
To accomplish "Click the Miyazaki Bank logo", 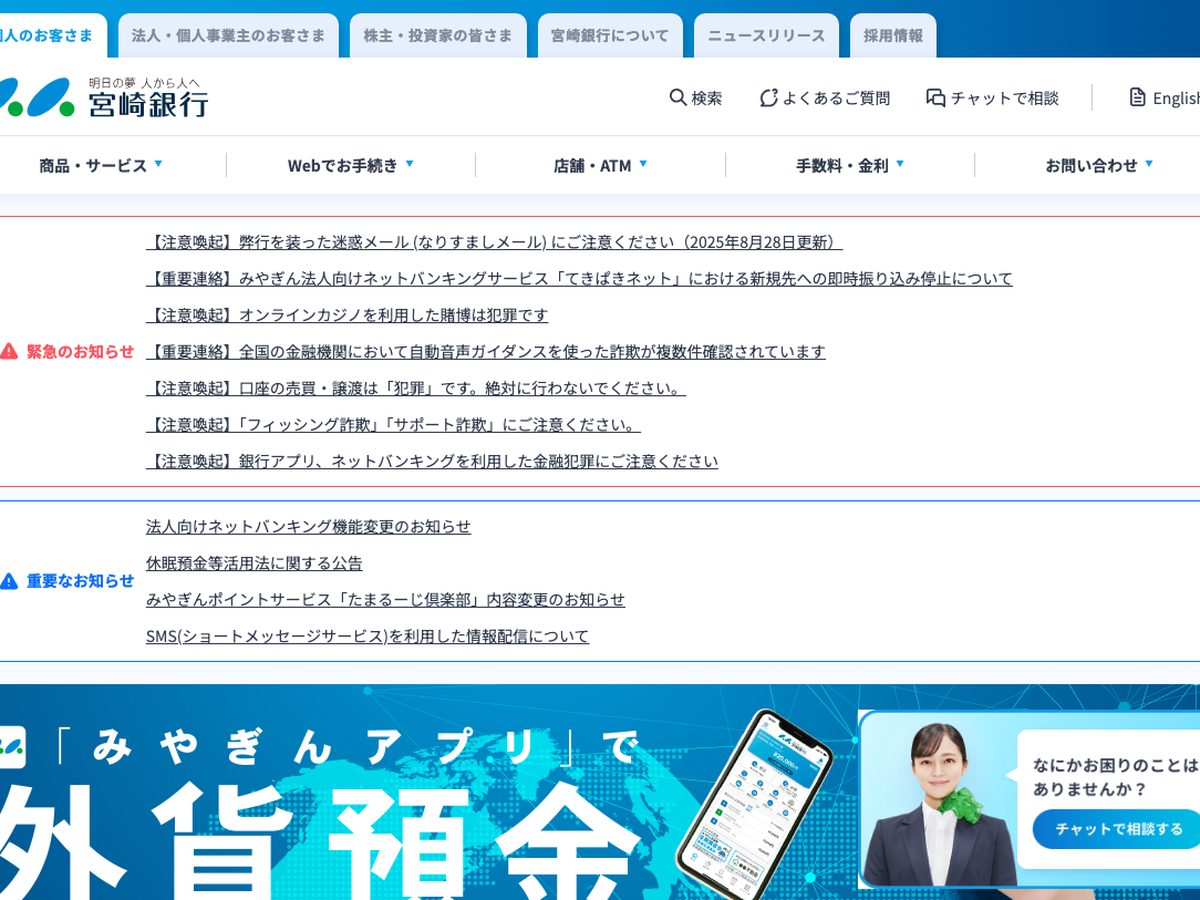I will click(x=105, y=98).
